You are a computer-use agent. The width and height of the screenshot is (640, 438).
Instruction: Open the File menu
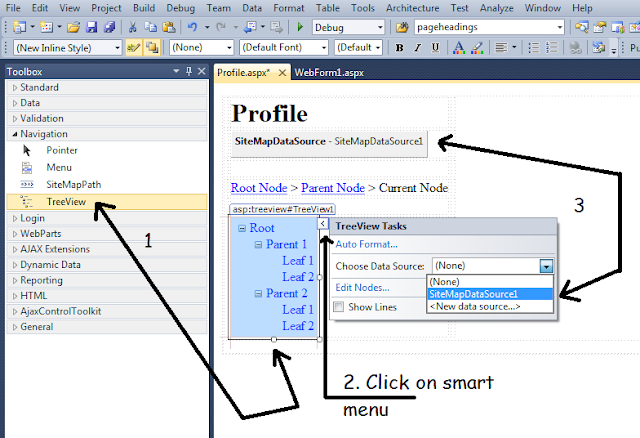pos(13,8)
